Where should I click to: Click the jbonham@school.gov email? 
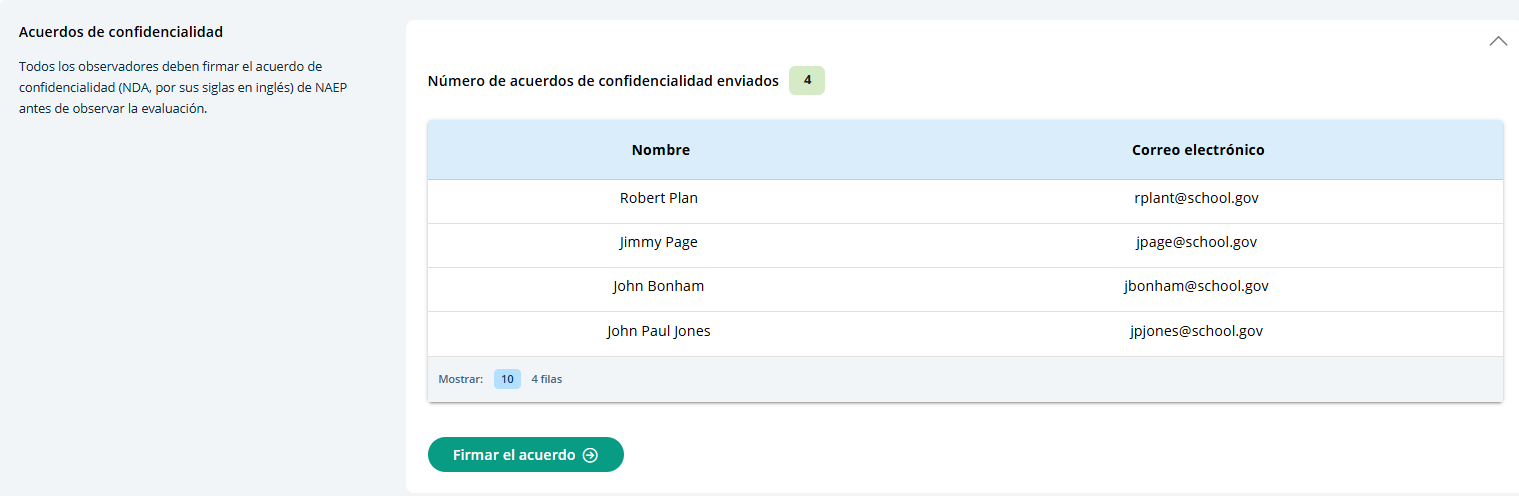[1196, 286]
